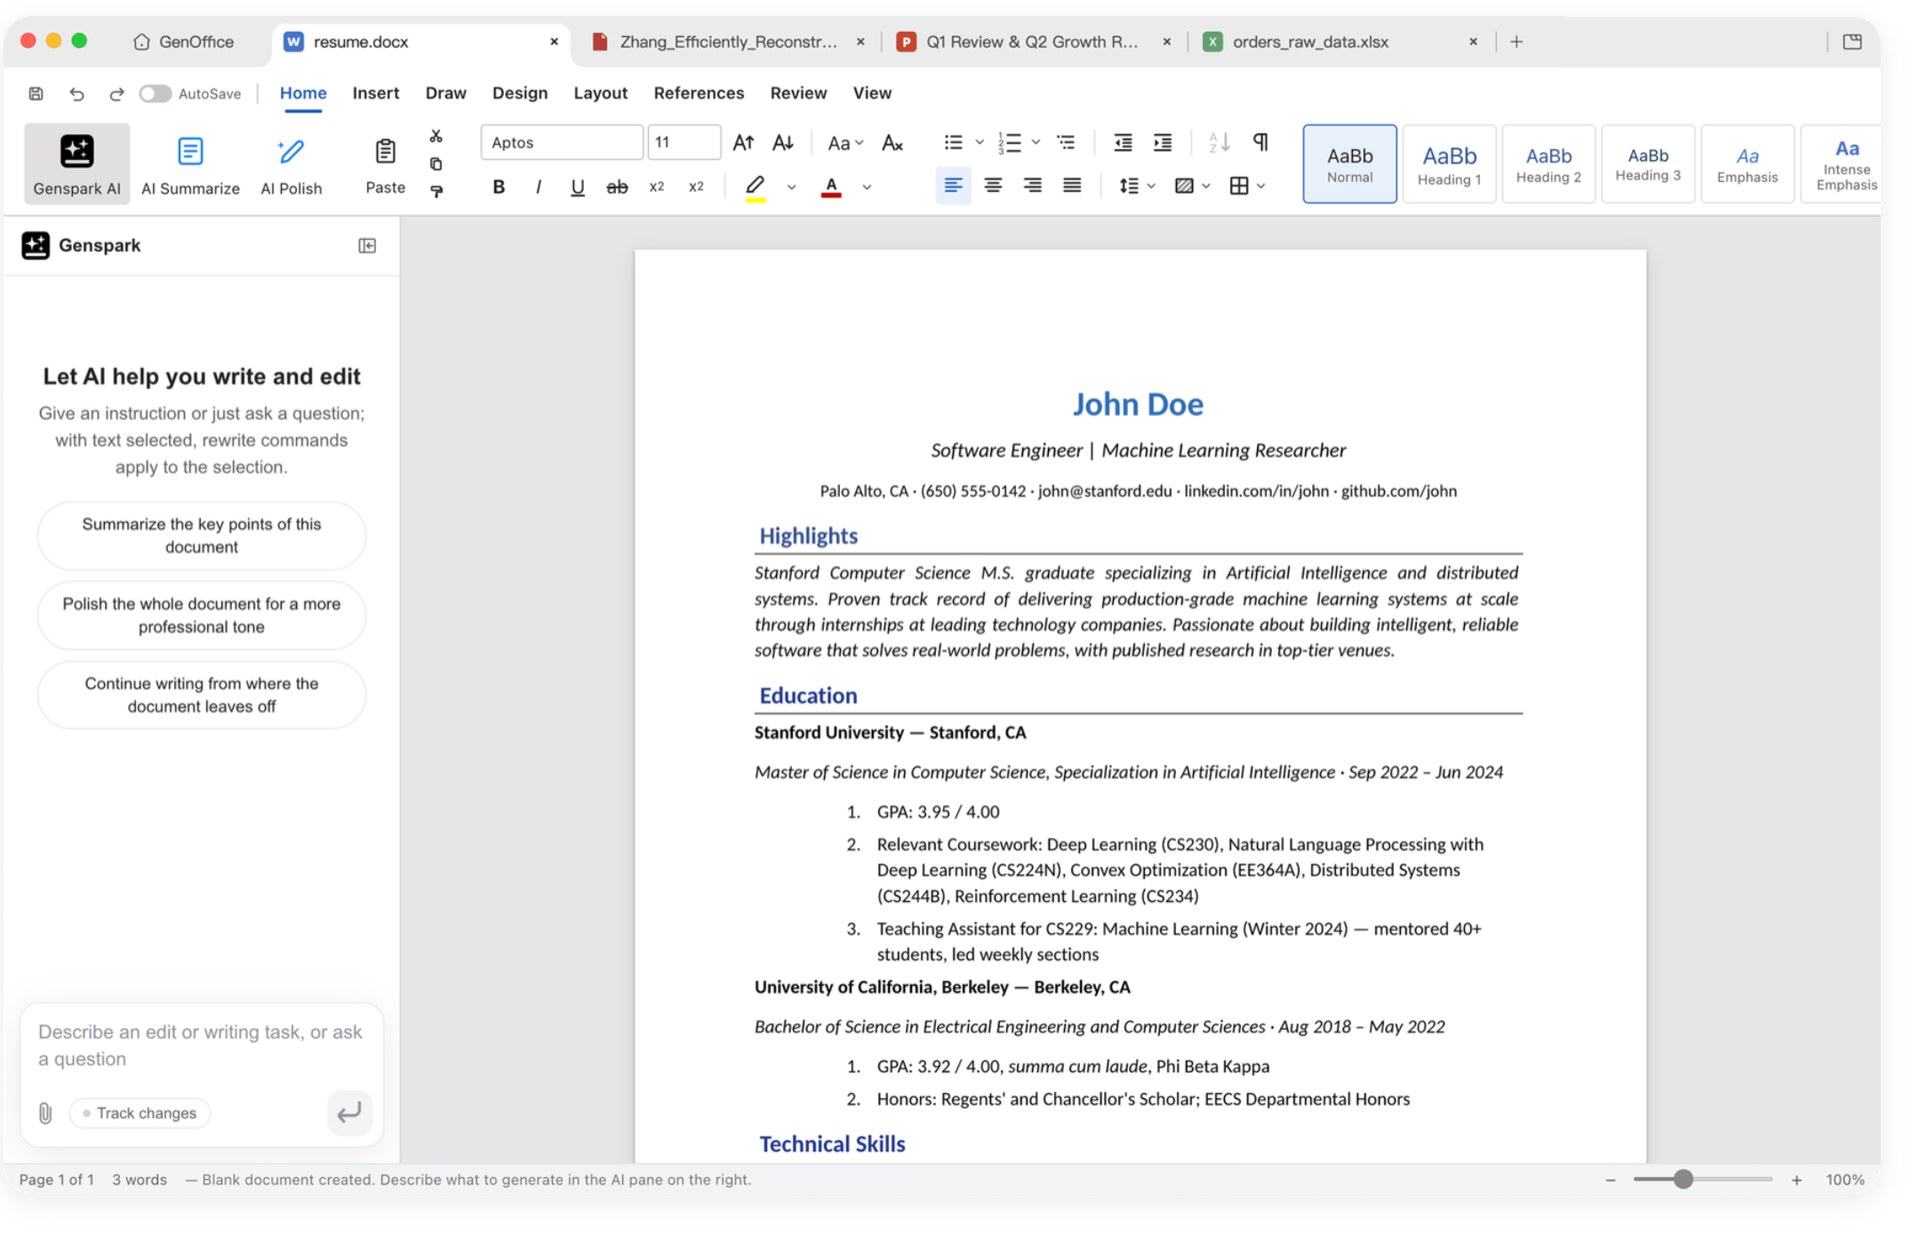Click the AI Polish icon
1920x1235 pixels.
(291, 151)
